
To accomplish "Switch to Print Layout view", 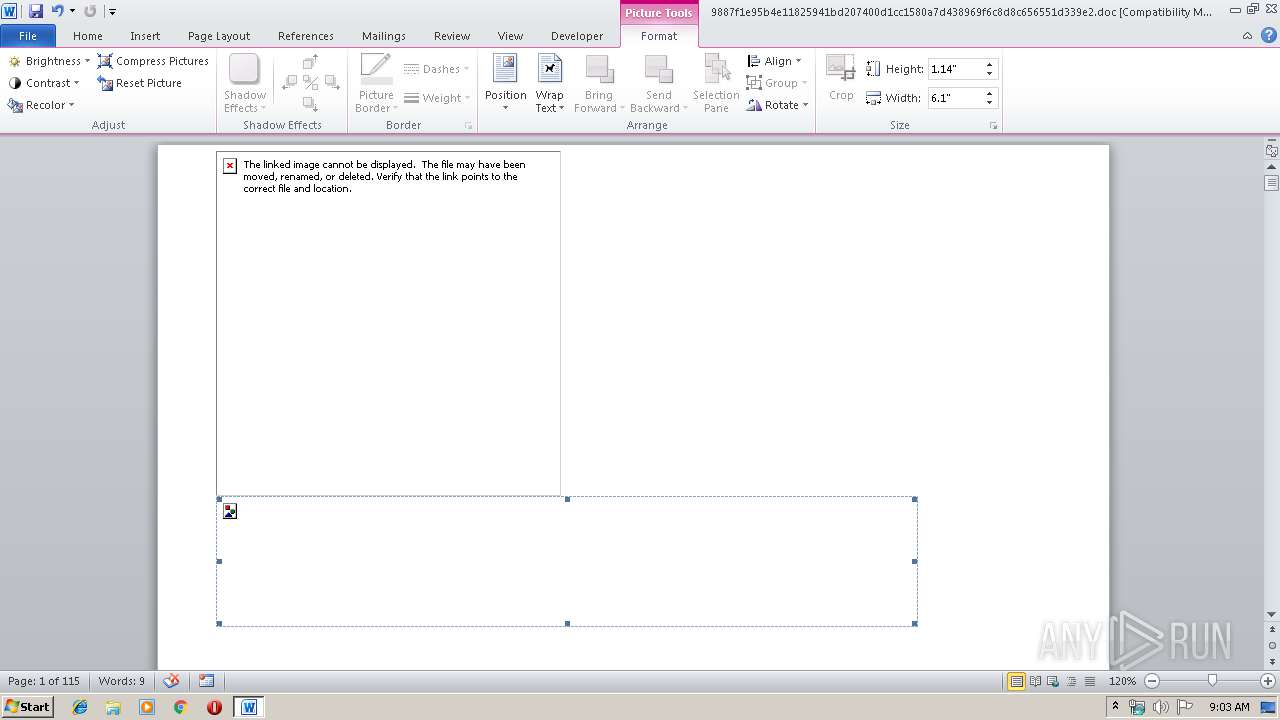I will (1017, 681).
